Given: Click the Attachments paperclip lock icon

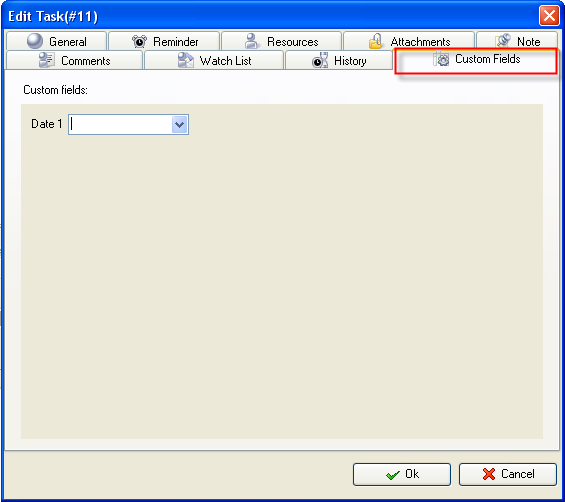Looking at the screenshot, I should 376,41.
